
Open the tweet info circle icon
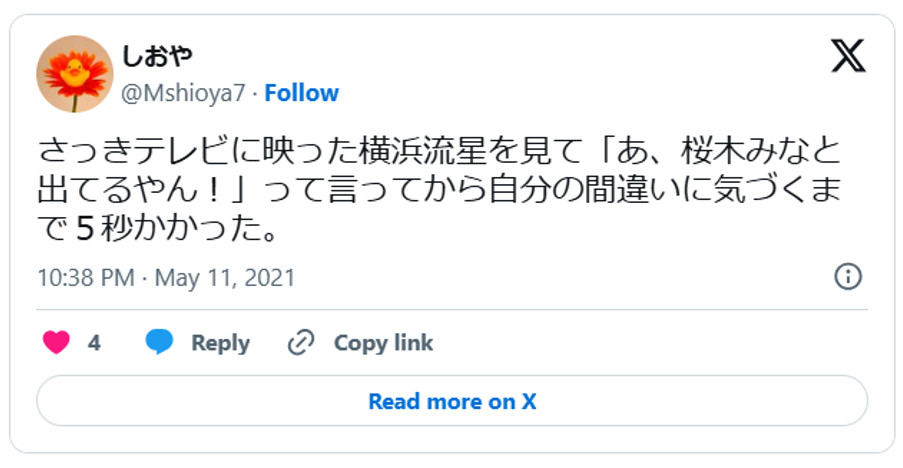(848, 277)
